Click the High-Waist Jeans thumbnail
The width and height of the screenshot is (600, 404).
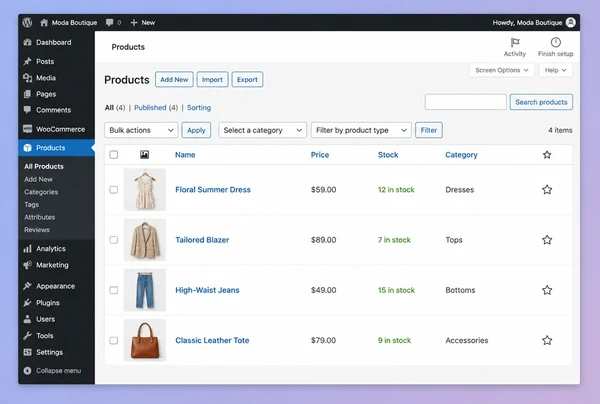145,290
